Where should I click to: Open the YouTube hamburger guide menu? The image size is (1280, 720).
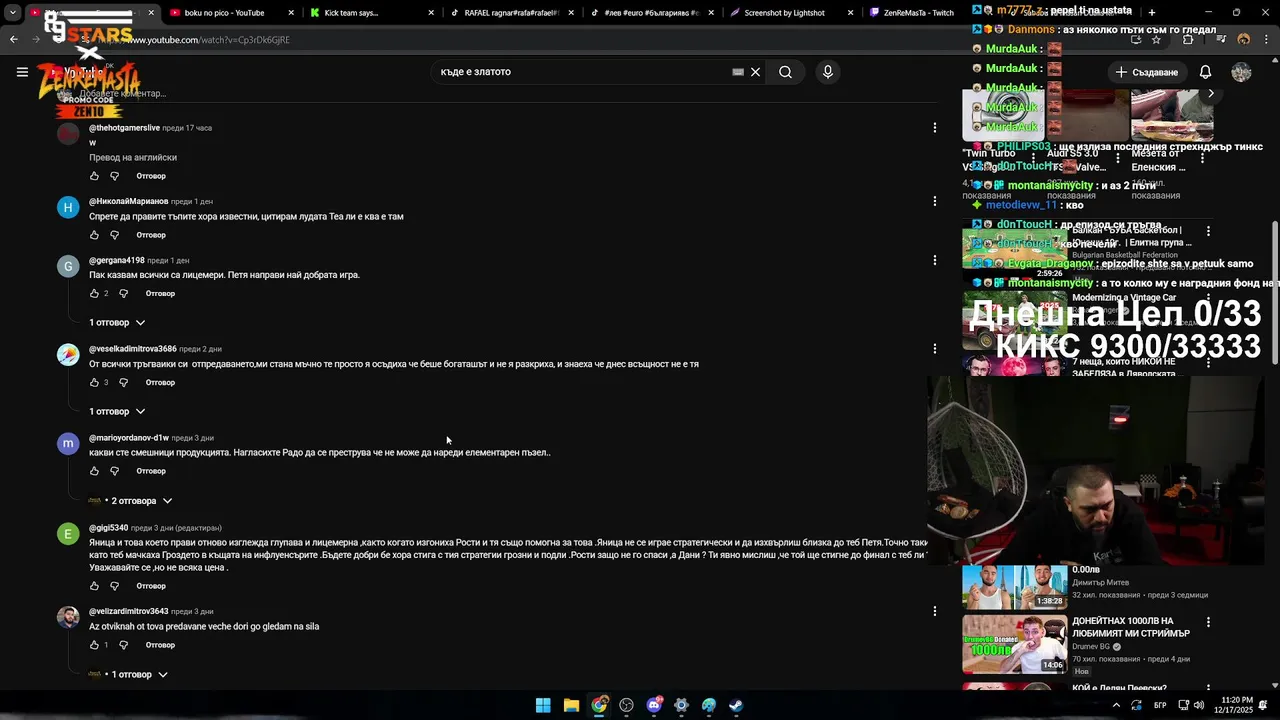[22, 72]
